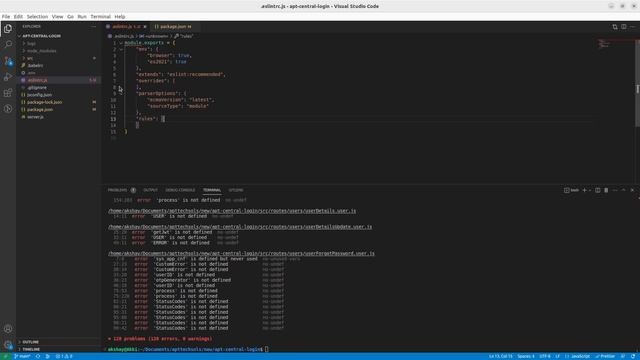Expand the node_modules folder

coord(58,51)
